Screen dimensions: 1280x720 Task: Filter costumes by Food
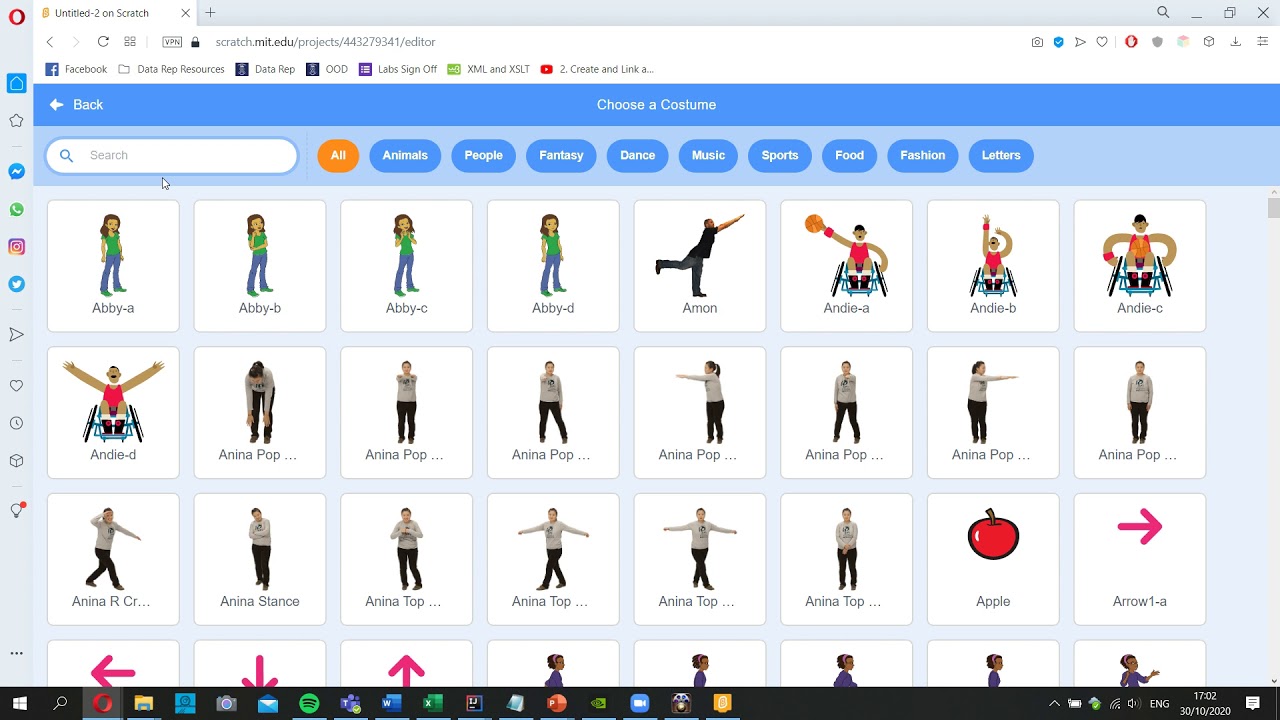point(849,155)
